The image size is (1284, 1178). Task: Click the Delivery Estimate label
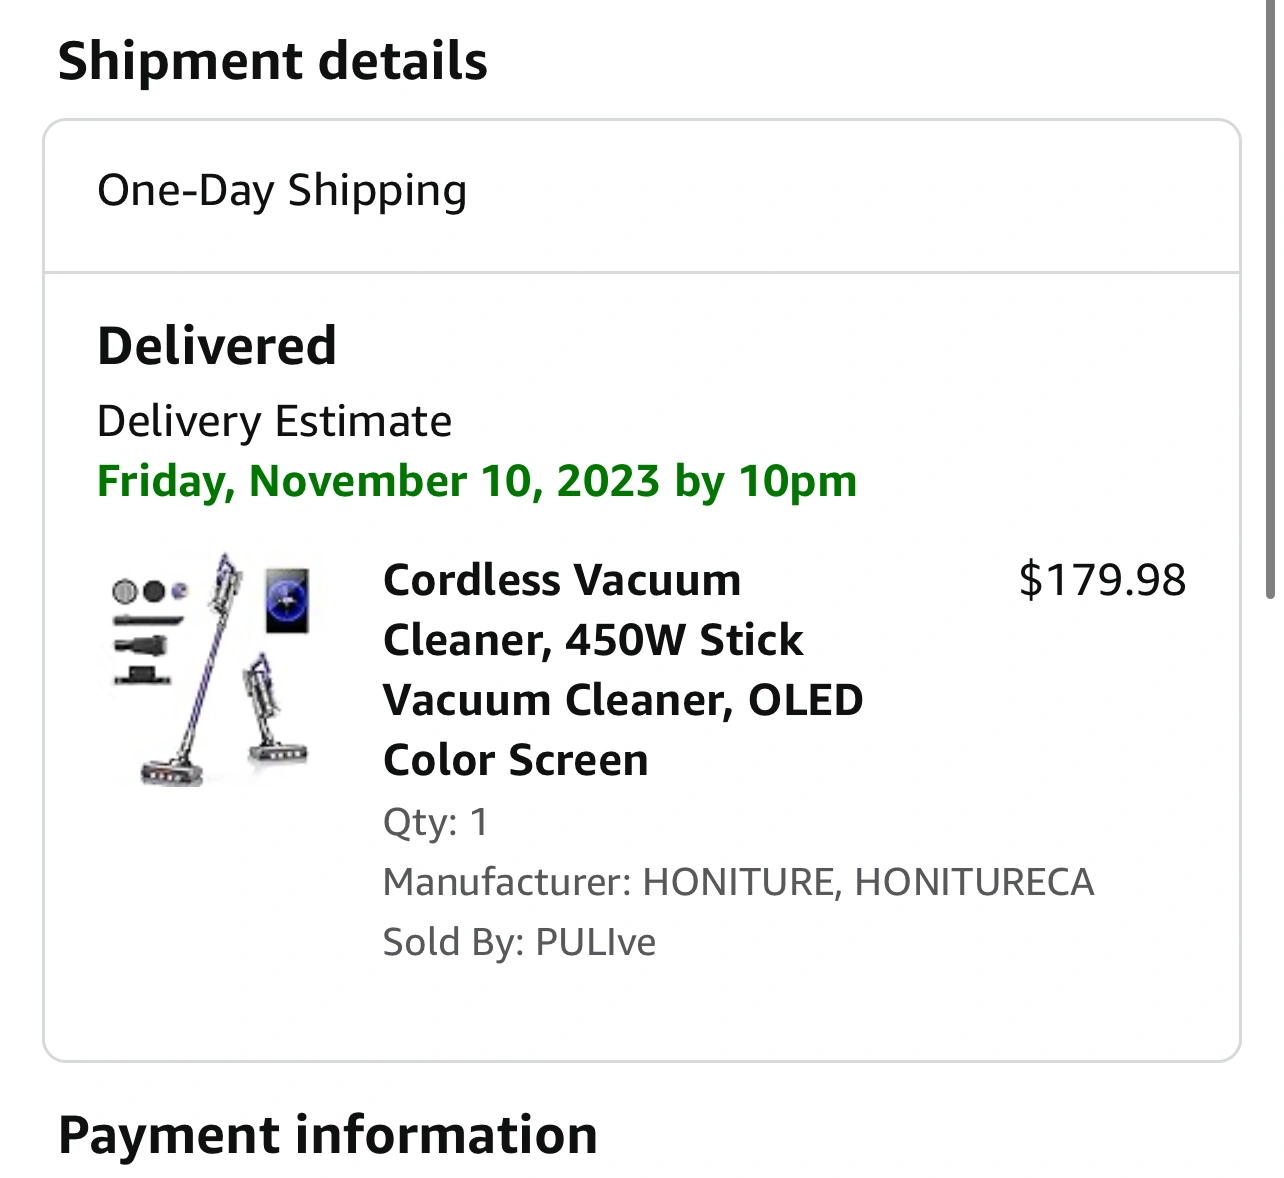[274, 421]
